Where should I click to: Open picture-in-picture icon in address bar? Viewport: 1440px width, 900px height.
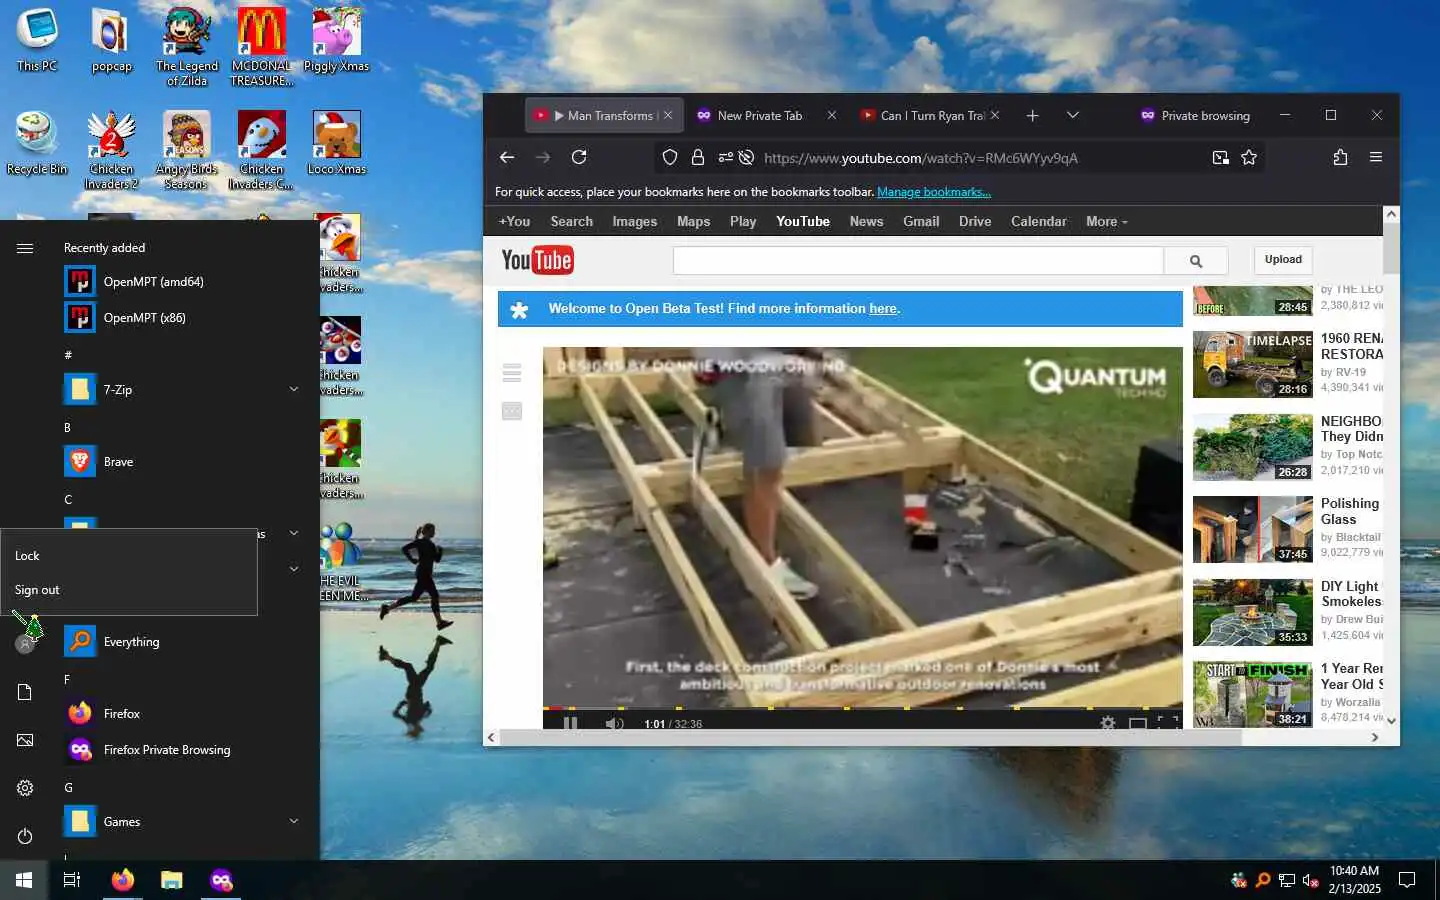1220,157
